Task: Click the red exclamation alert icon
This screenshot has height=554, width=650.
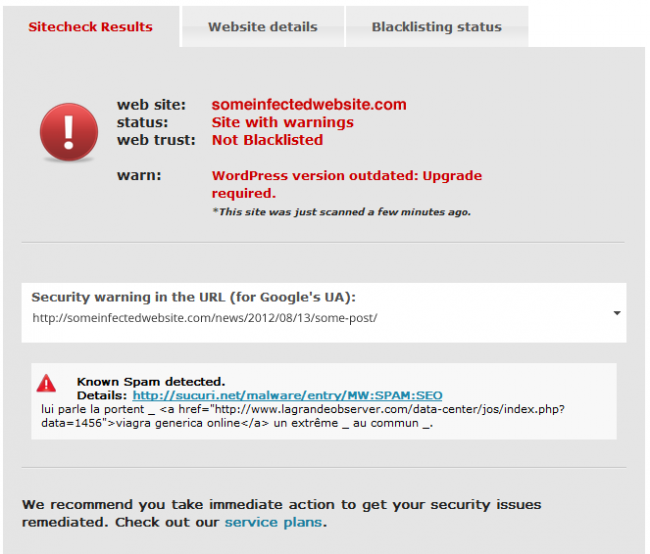Action: click(x=69, y=132)
